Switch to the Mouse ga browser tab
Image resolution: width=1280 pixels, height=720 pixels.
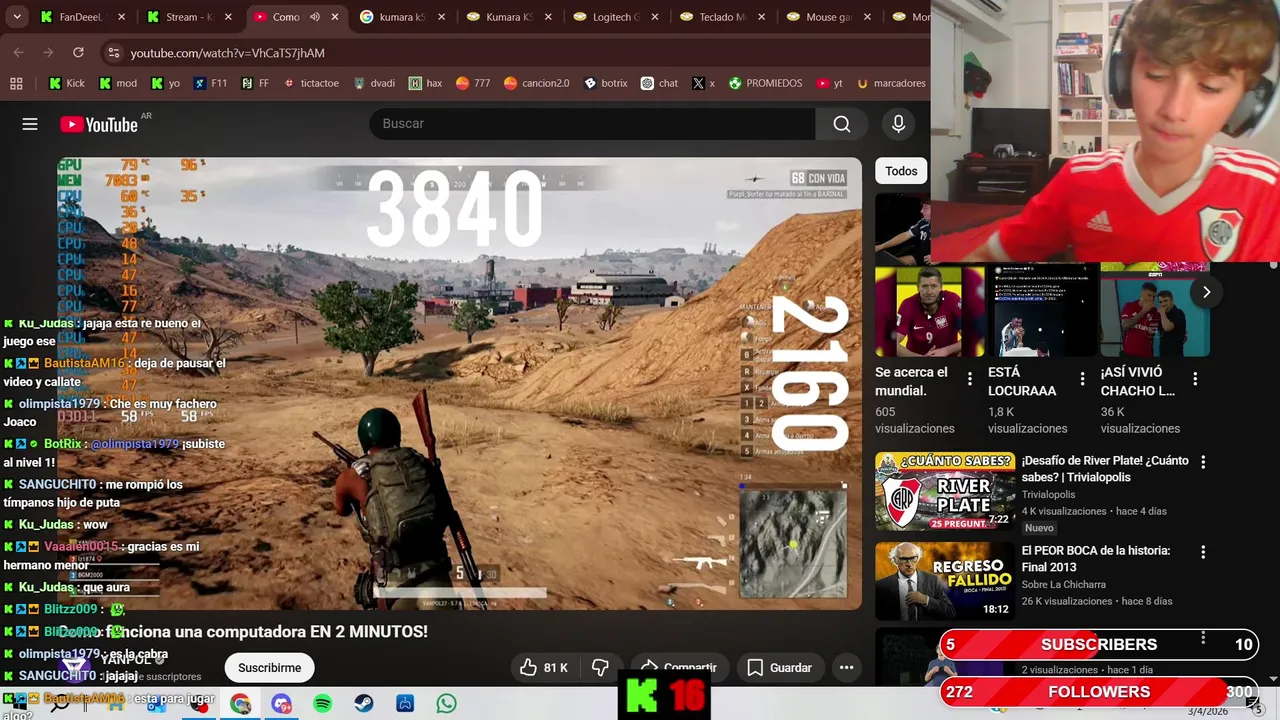pos(827,17)
